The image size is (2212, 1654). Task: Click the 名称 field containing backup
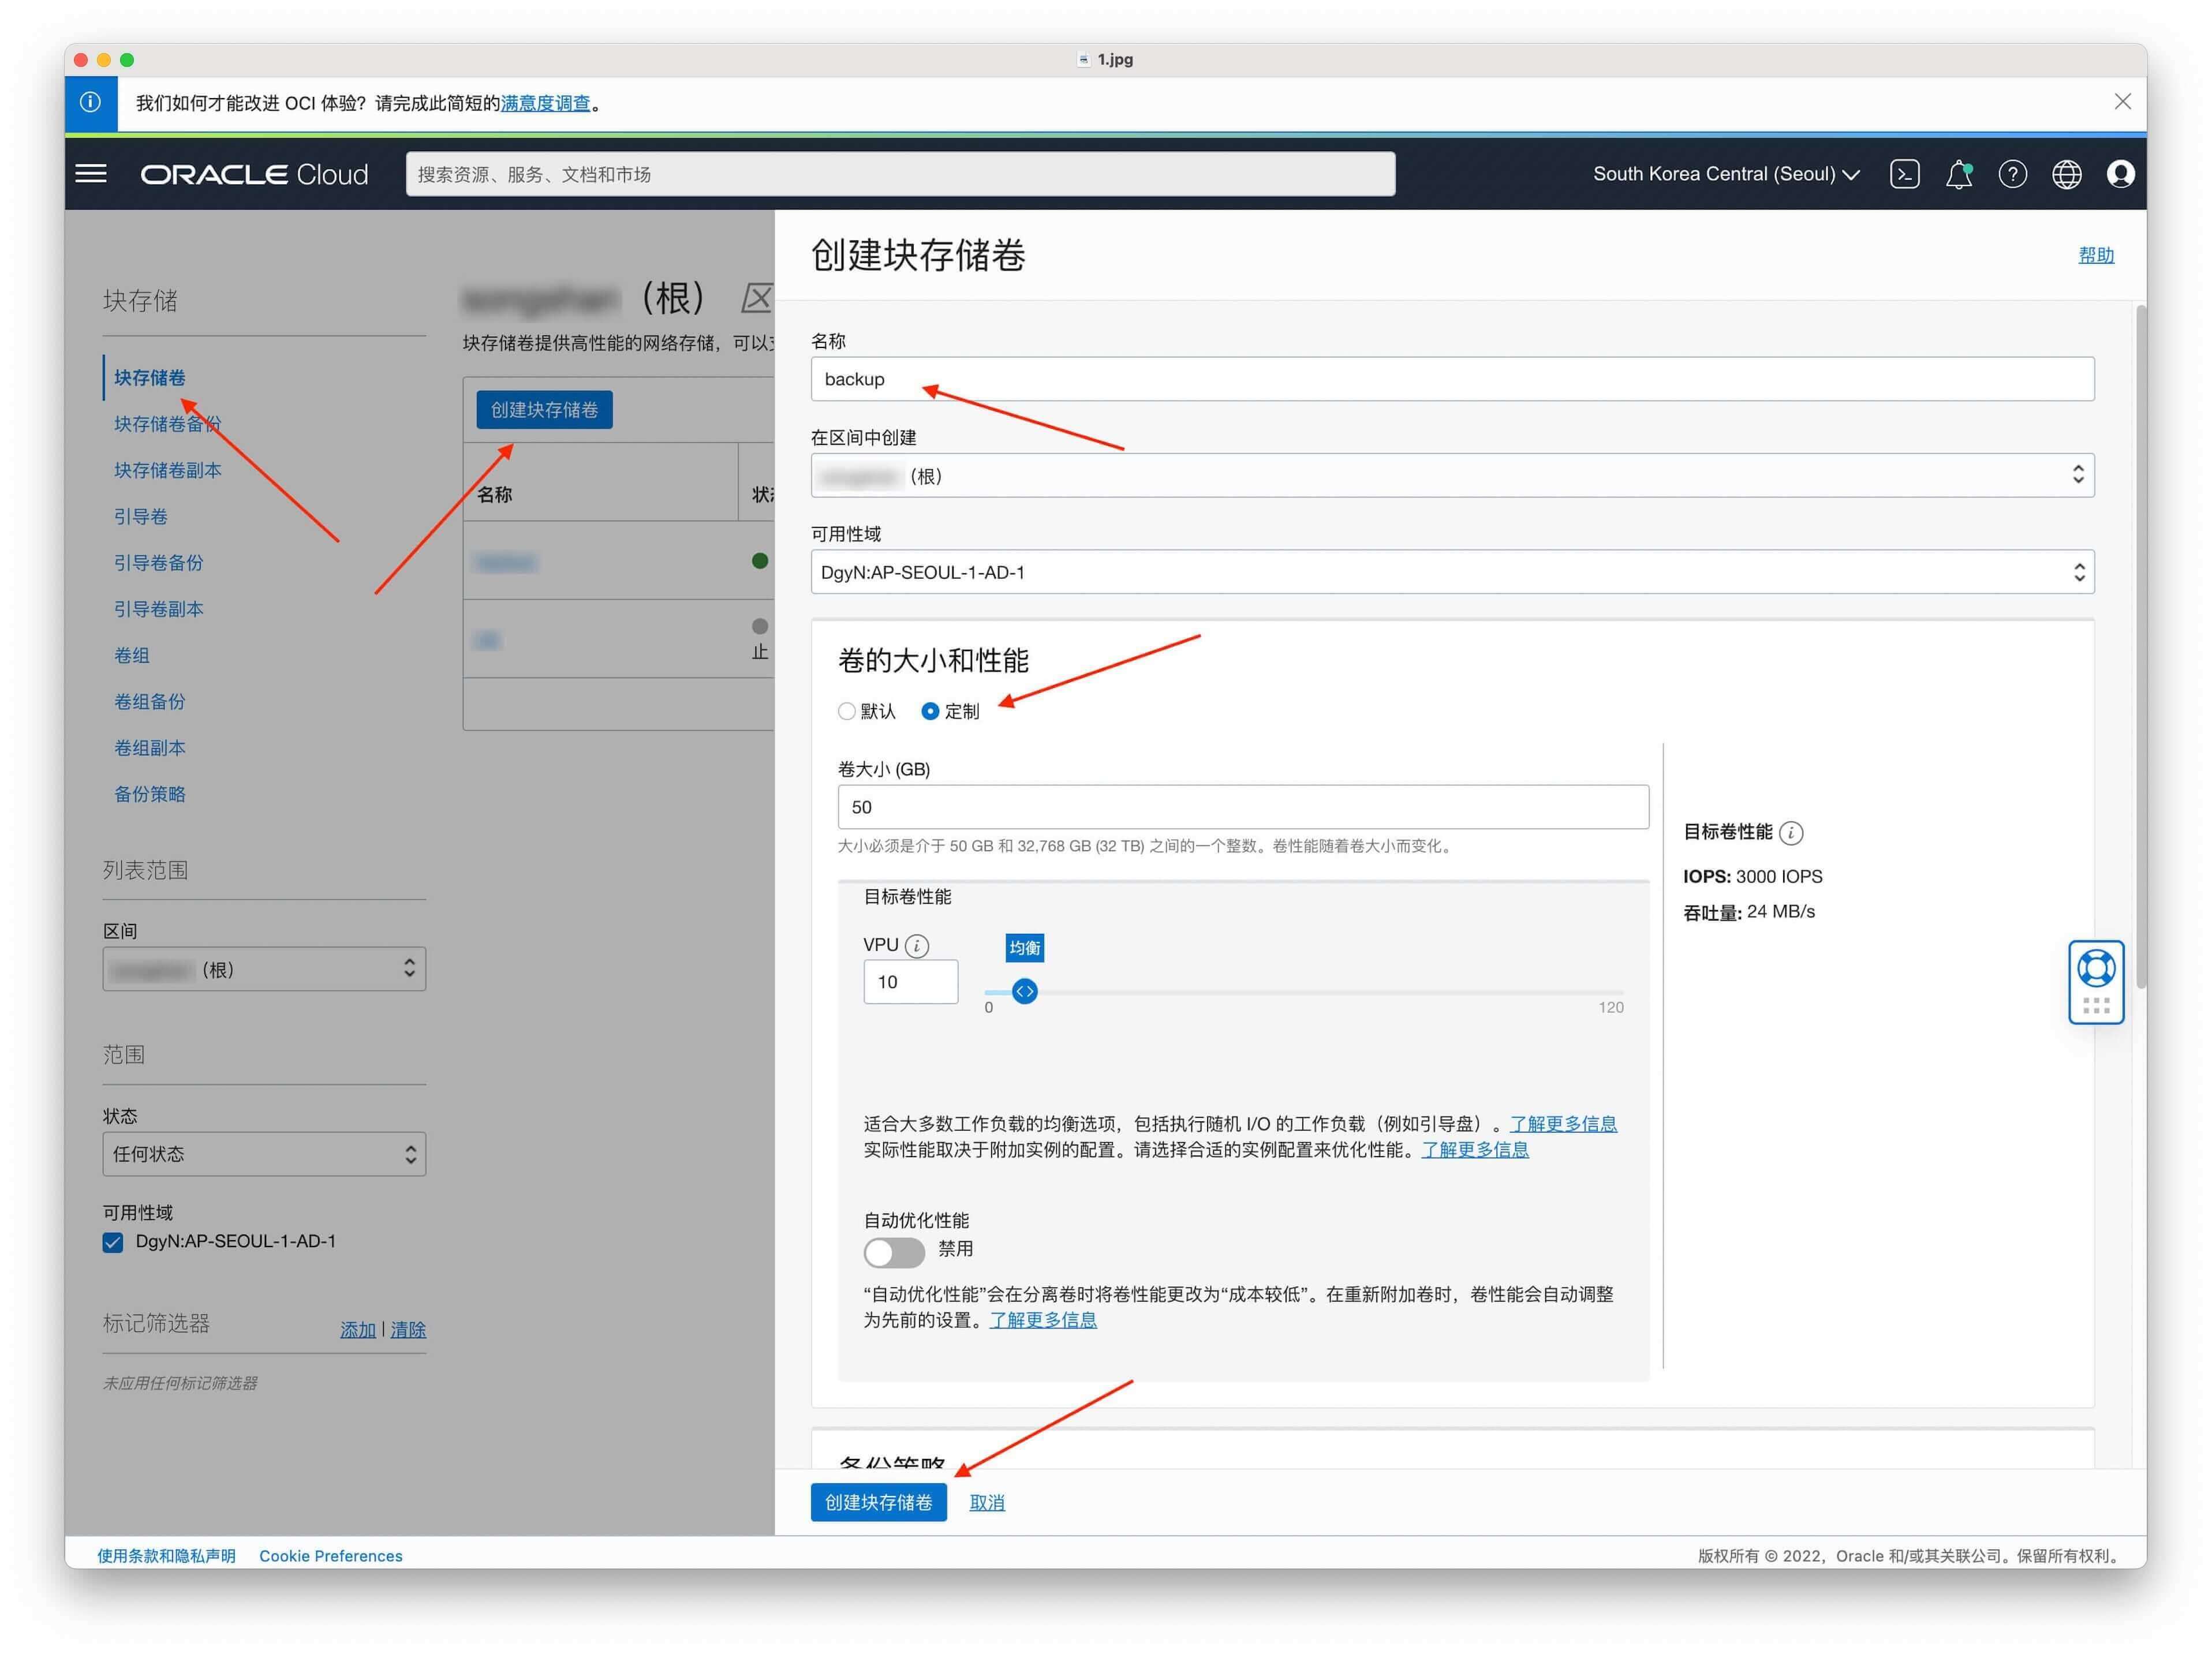(1452, 379)
